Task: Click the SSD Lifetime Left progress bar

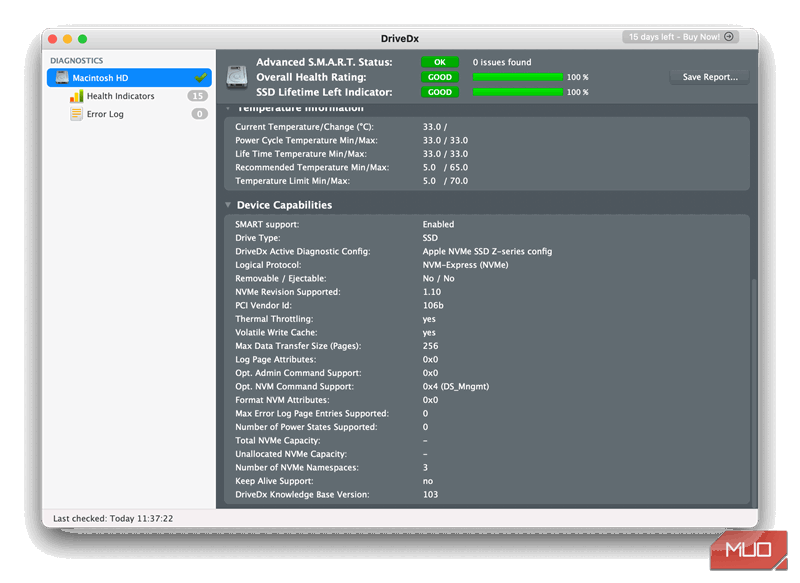Action: coord(518,92)
